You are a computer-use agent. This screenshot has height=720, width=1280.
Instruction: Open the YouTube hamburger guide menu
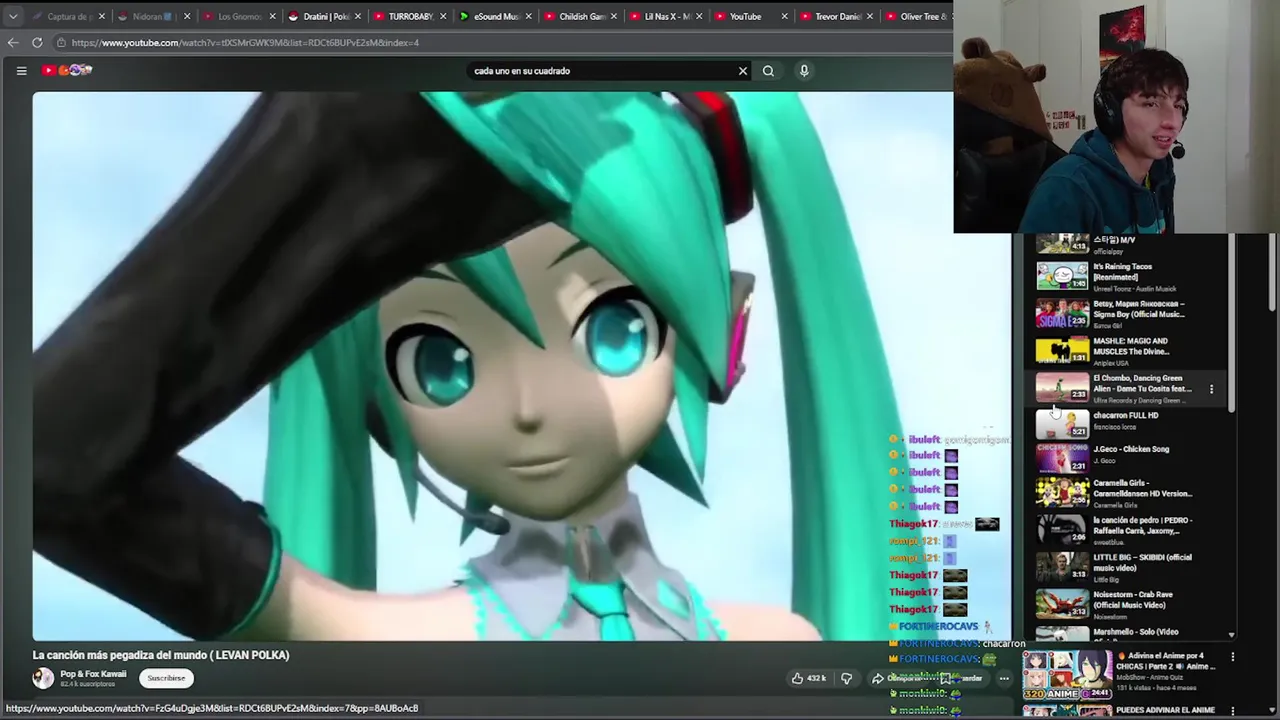(21, 71)
